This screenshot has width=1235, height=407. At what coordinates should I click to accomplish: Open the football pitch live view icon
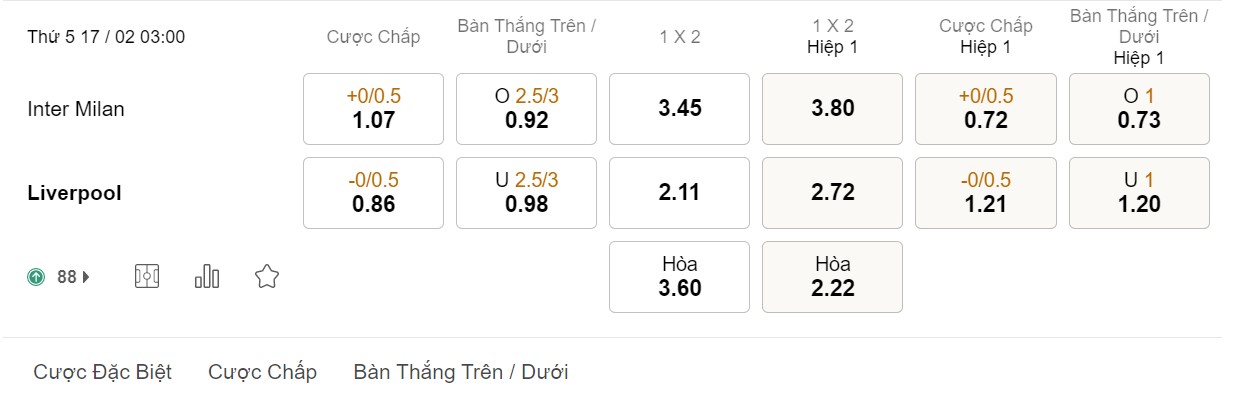pos(147,277)
